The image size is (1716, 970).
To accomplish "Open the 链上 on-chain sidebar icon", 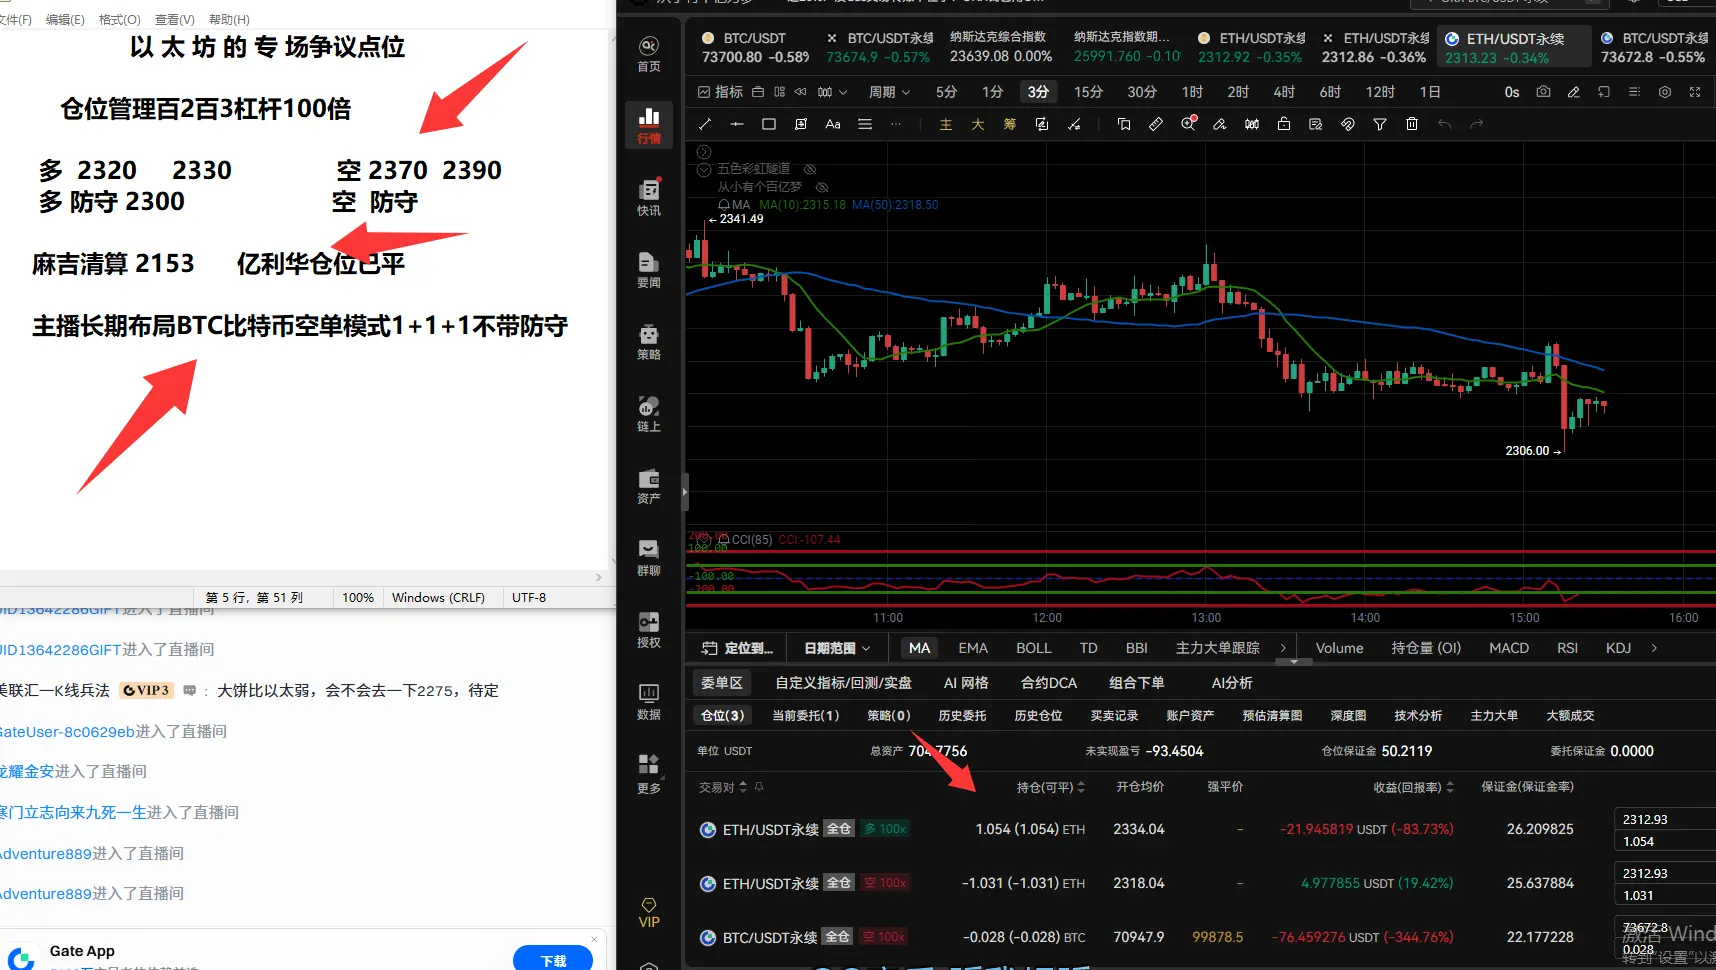I will (x=649, y=414).
